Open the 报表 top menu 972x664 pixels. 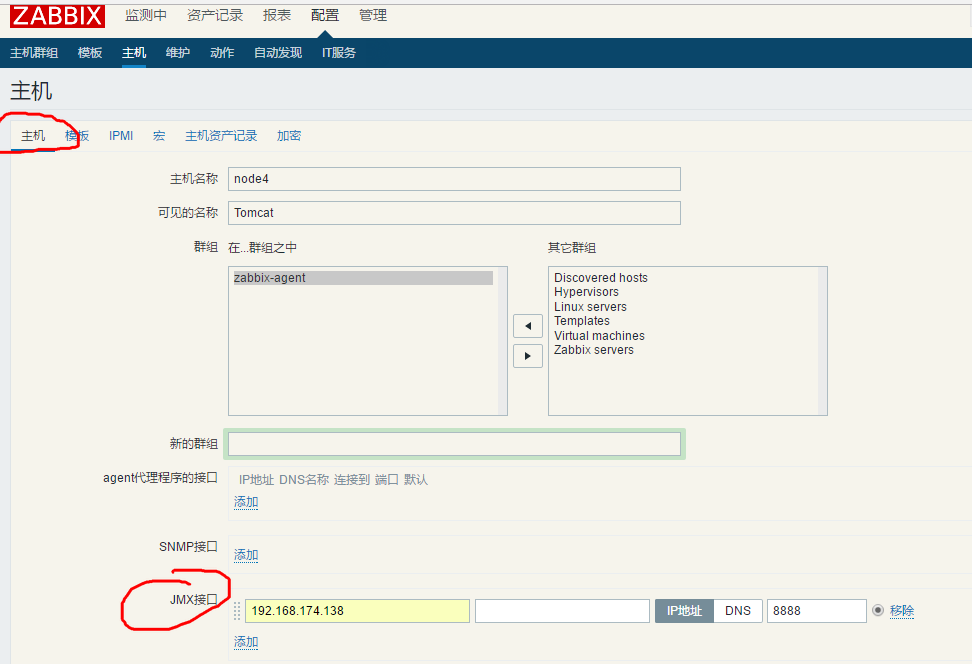tap(276, 15)
